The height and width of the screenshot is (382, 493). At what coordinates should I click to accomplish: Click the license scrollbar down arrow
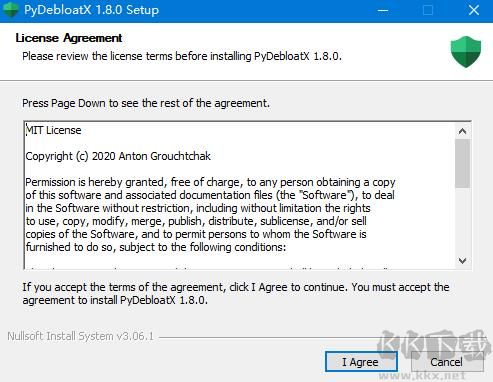point(462,260)
